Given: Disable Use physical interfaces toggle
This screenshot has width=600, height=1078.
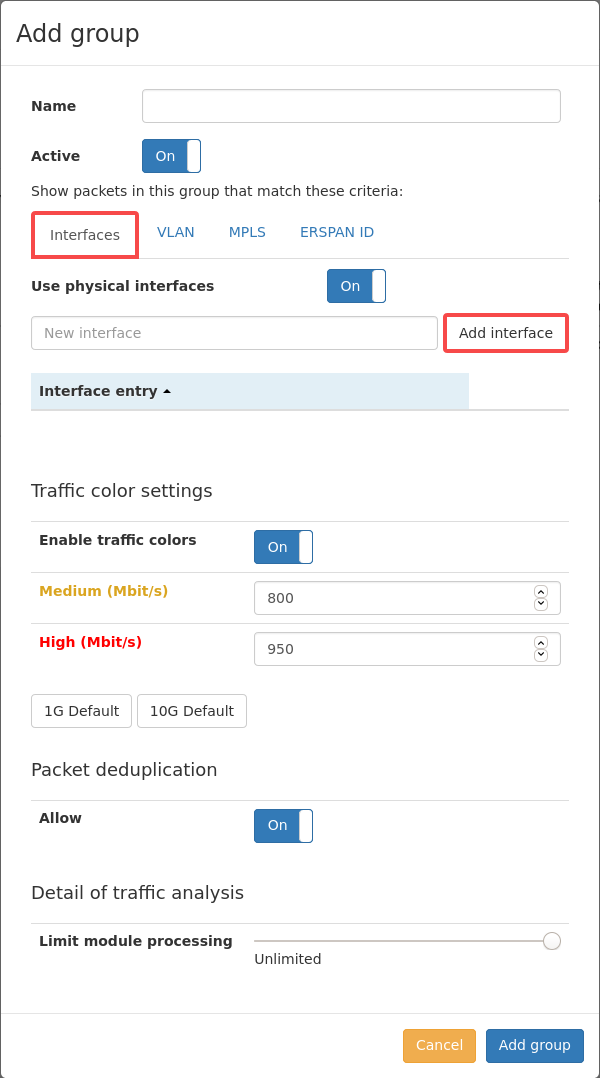Looking at the screenshot, I should pyautogui.click(x=356, y=286).
